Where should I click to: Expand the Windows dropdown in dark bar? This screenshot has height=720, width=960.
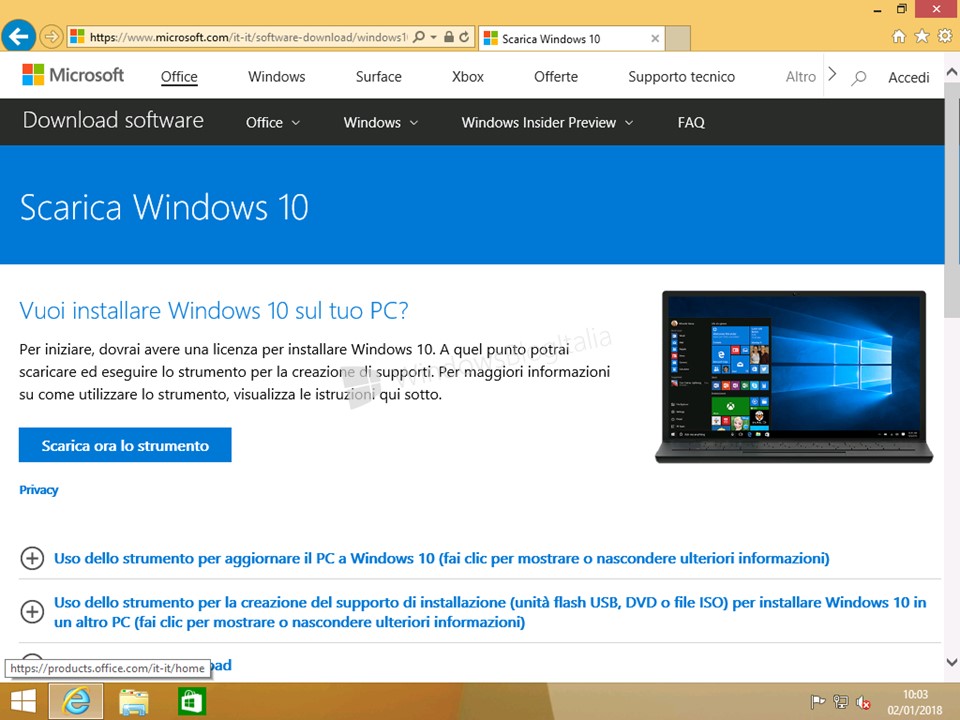(380, 122)
